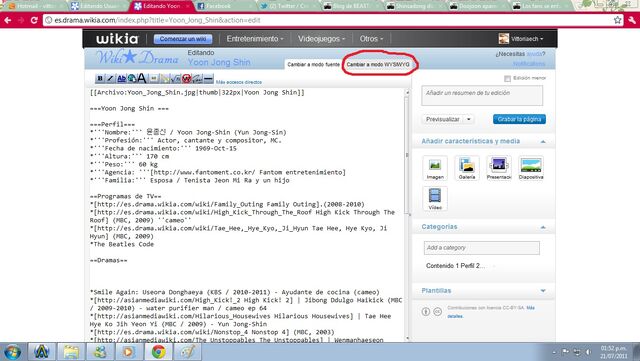Insert headline with large A icon
The height and width of the screenshot is (361, 640).
coord(142,78)
